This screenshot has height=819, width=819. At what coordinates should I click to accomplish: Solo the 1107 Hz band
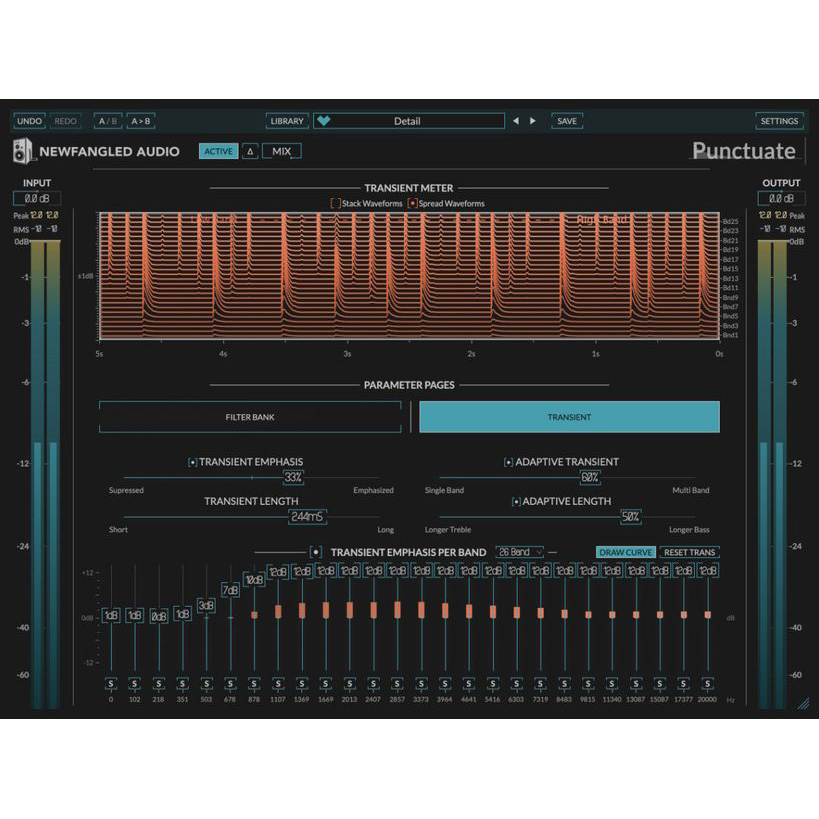(278, 684)
